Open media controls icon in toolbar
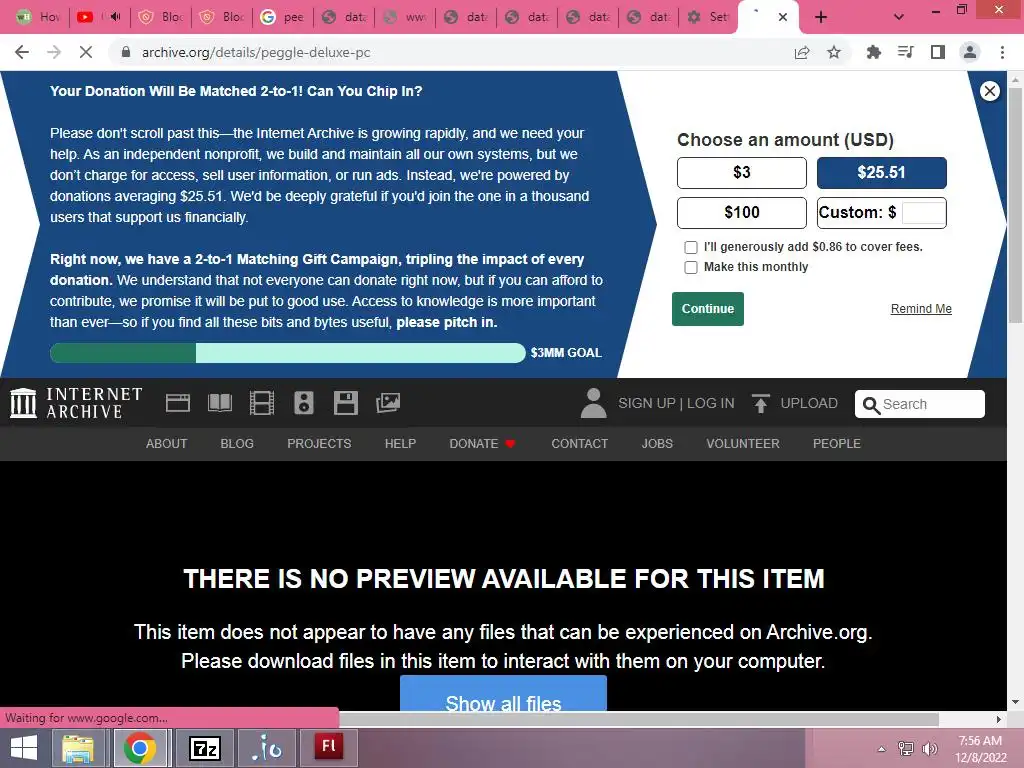 point(906,52)
